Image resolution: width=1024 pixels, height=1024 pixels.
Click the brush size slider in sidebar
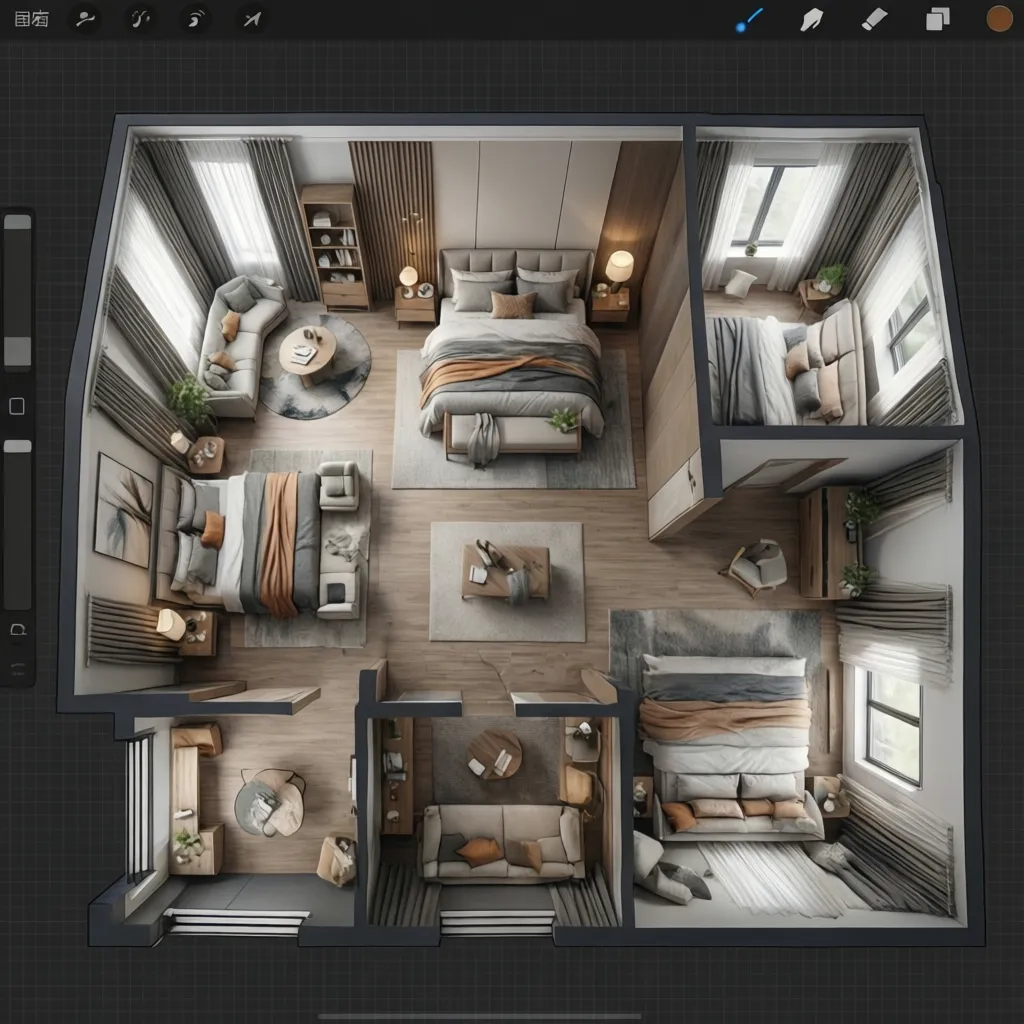(18, 291)
